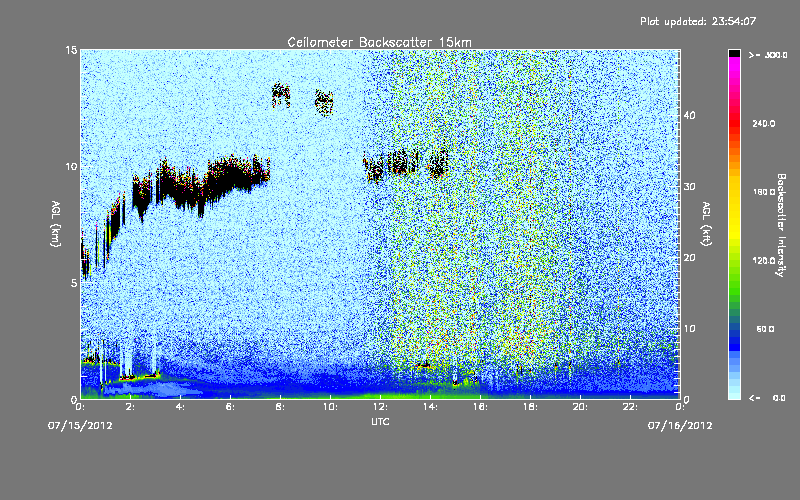Click the "<= 0.0" color bar value
Screen dimensions: 800x500
pos(767,397)
